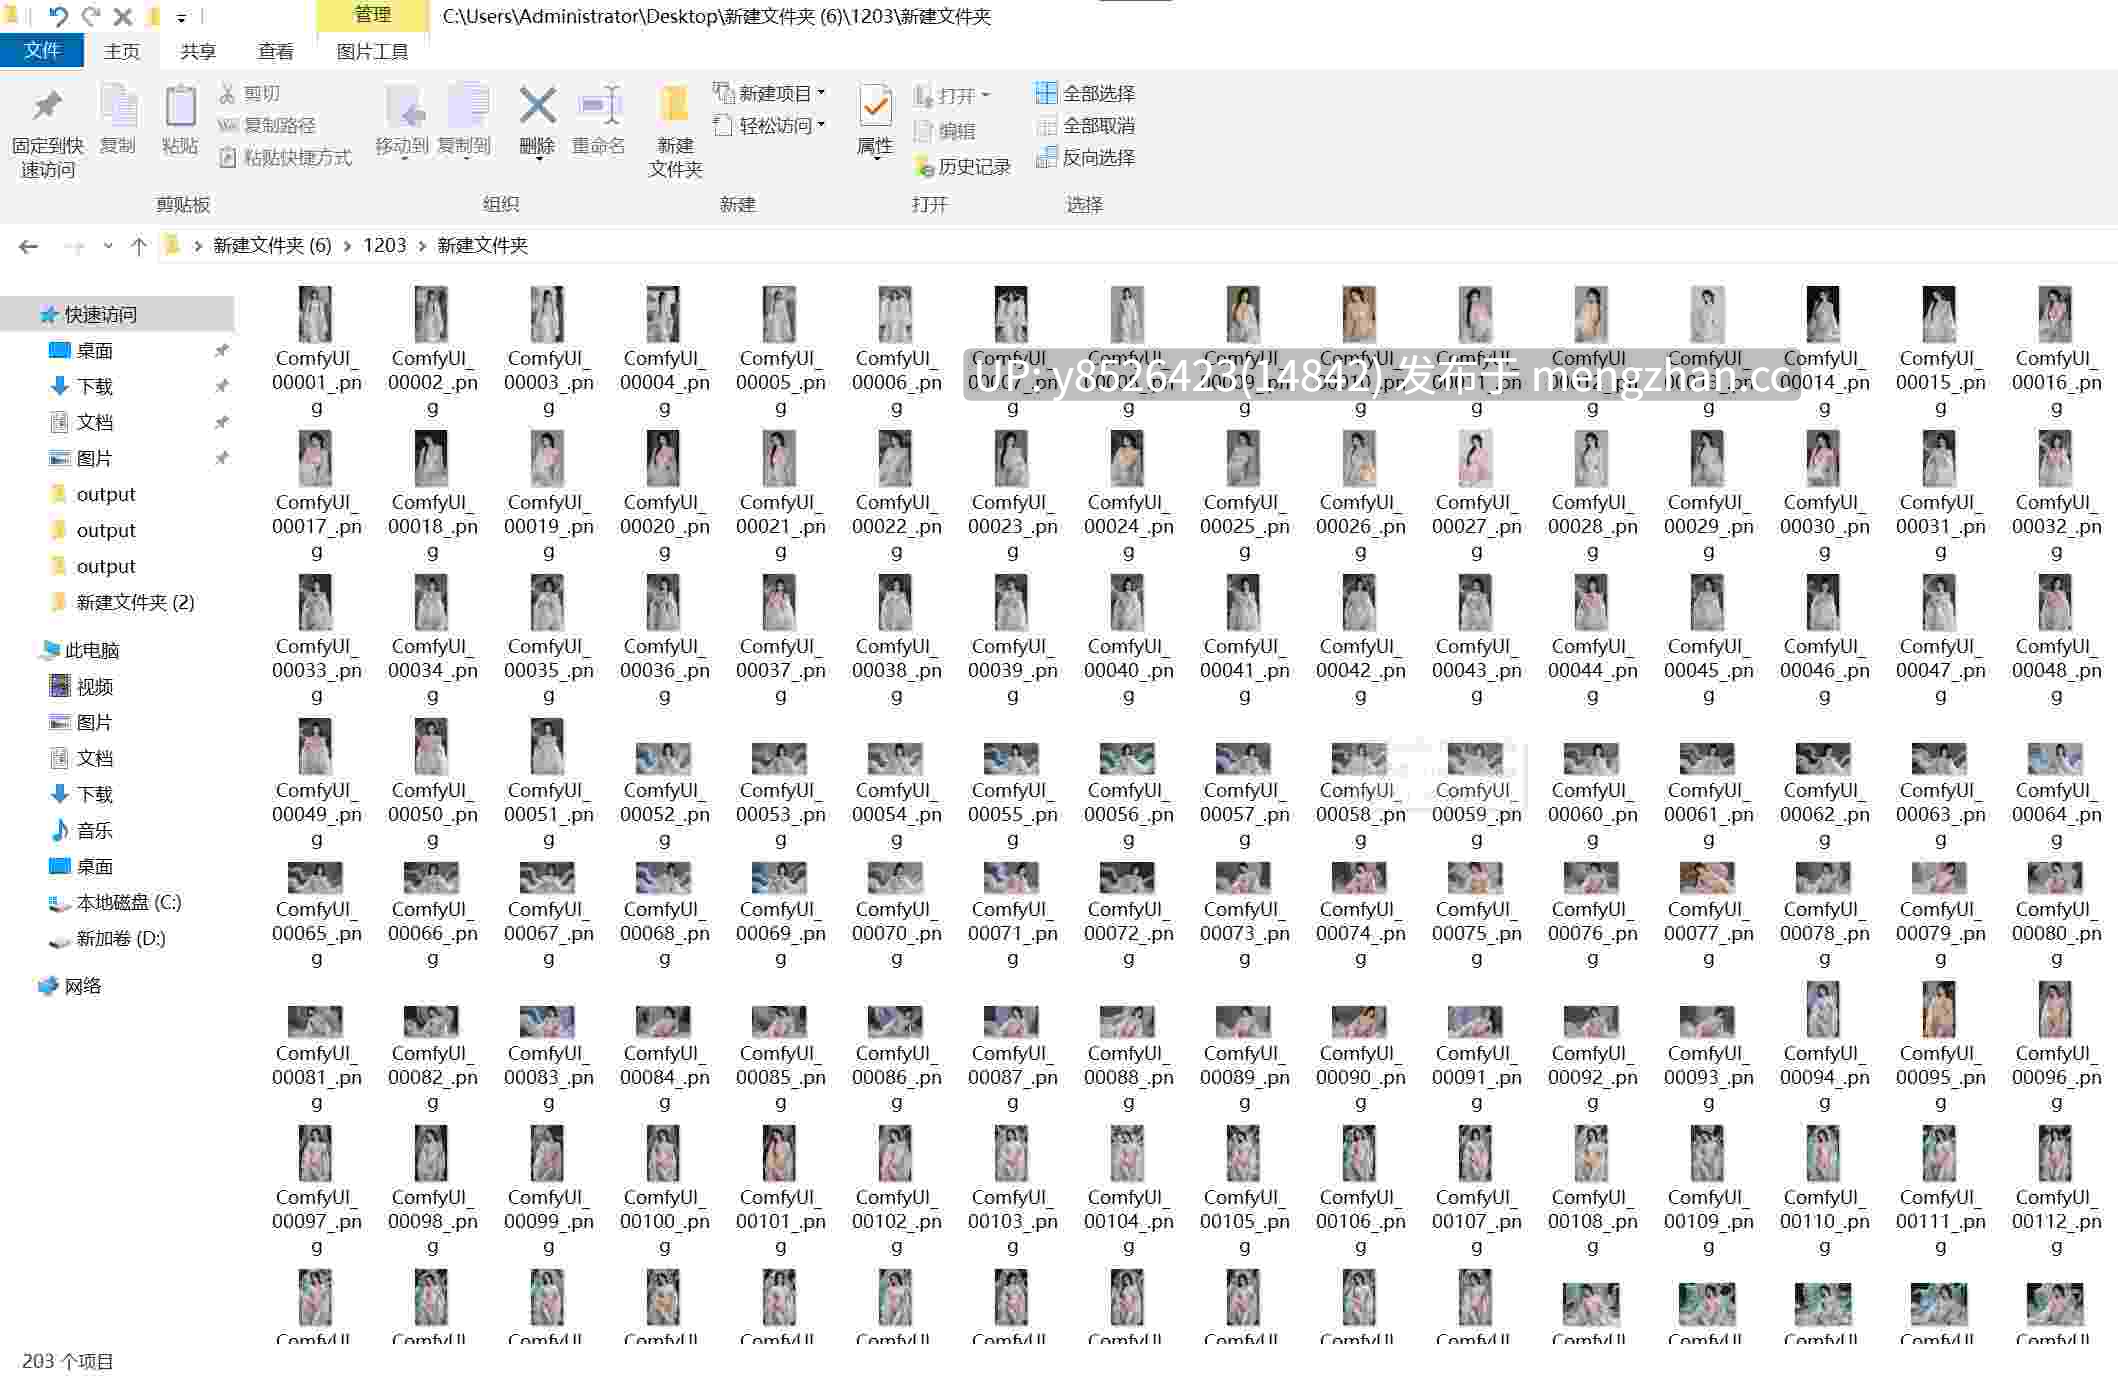
Task: Open Properties (属性) checkmark icon
Action: click(x=876, y=105)
